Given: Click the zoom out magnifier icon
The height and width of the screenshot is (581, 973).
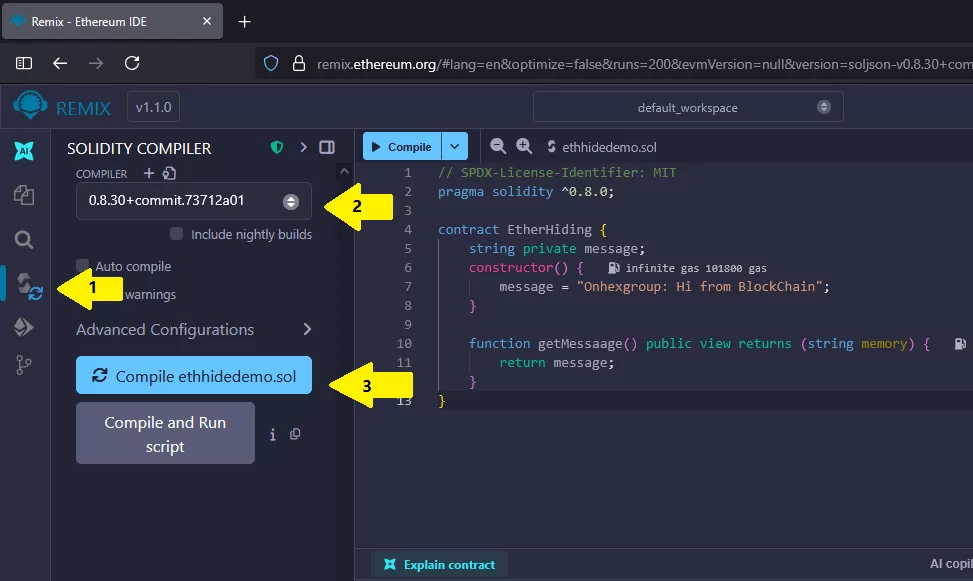Looking at the screenshot, I should tap(498, 147).
